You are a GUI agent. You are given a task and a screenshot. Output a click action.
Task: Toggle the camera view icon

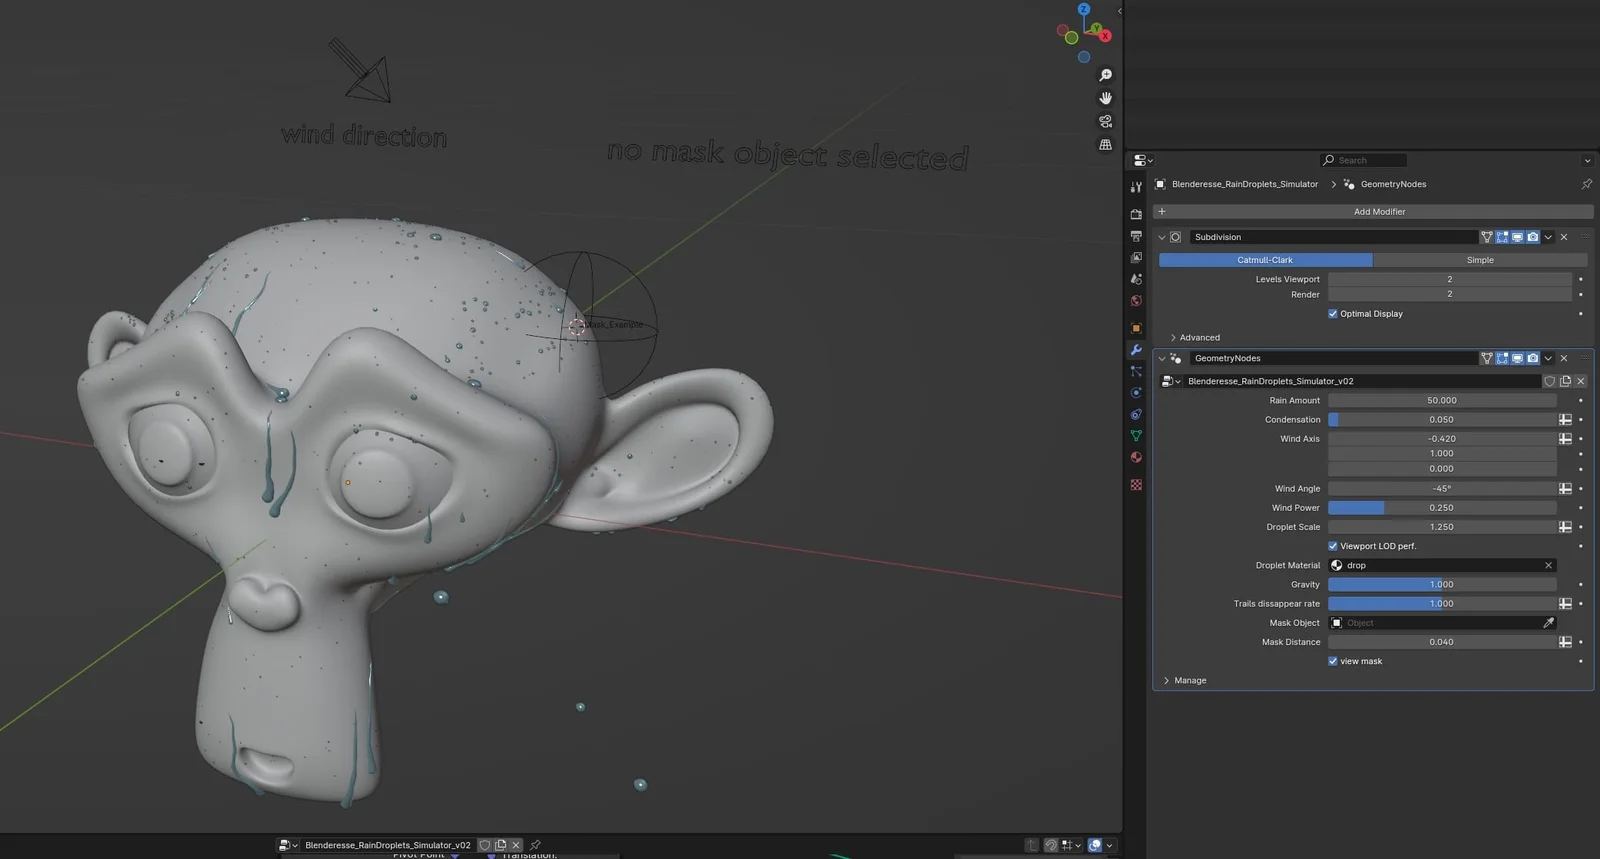click(x=1105, y=121)
